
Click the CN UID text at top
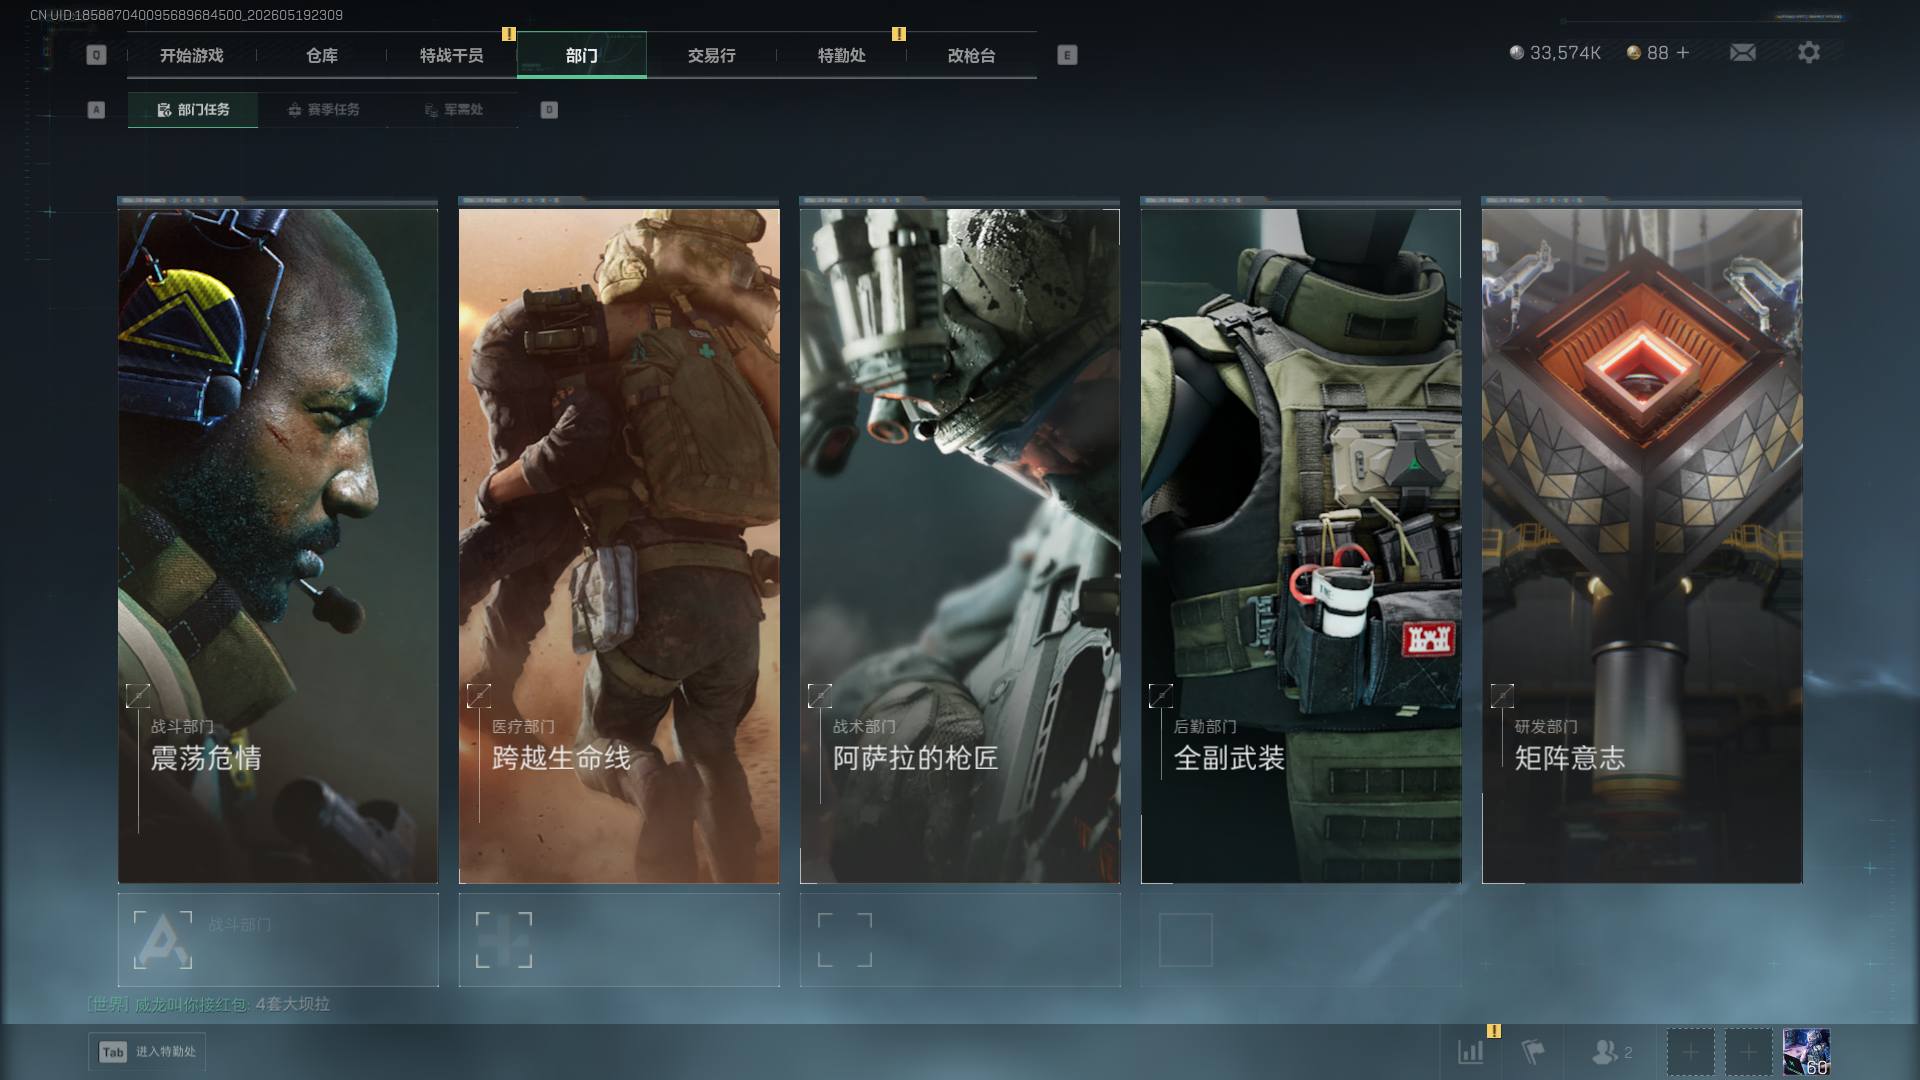(x=187, y=15)
